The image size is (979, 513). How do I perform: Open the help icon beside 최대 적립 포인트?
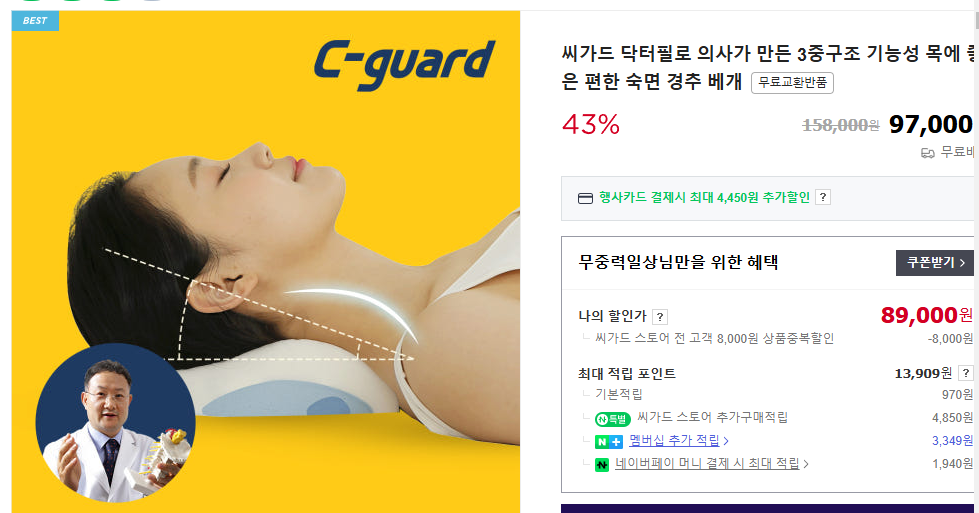pyautogui.click(x=965, y=373)
